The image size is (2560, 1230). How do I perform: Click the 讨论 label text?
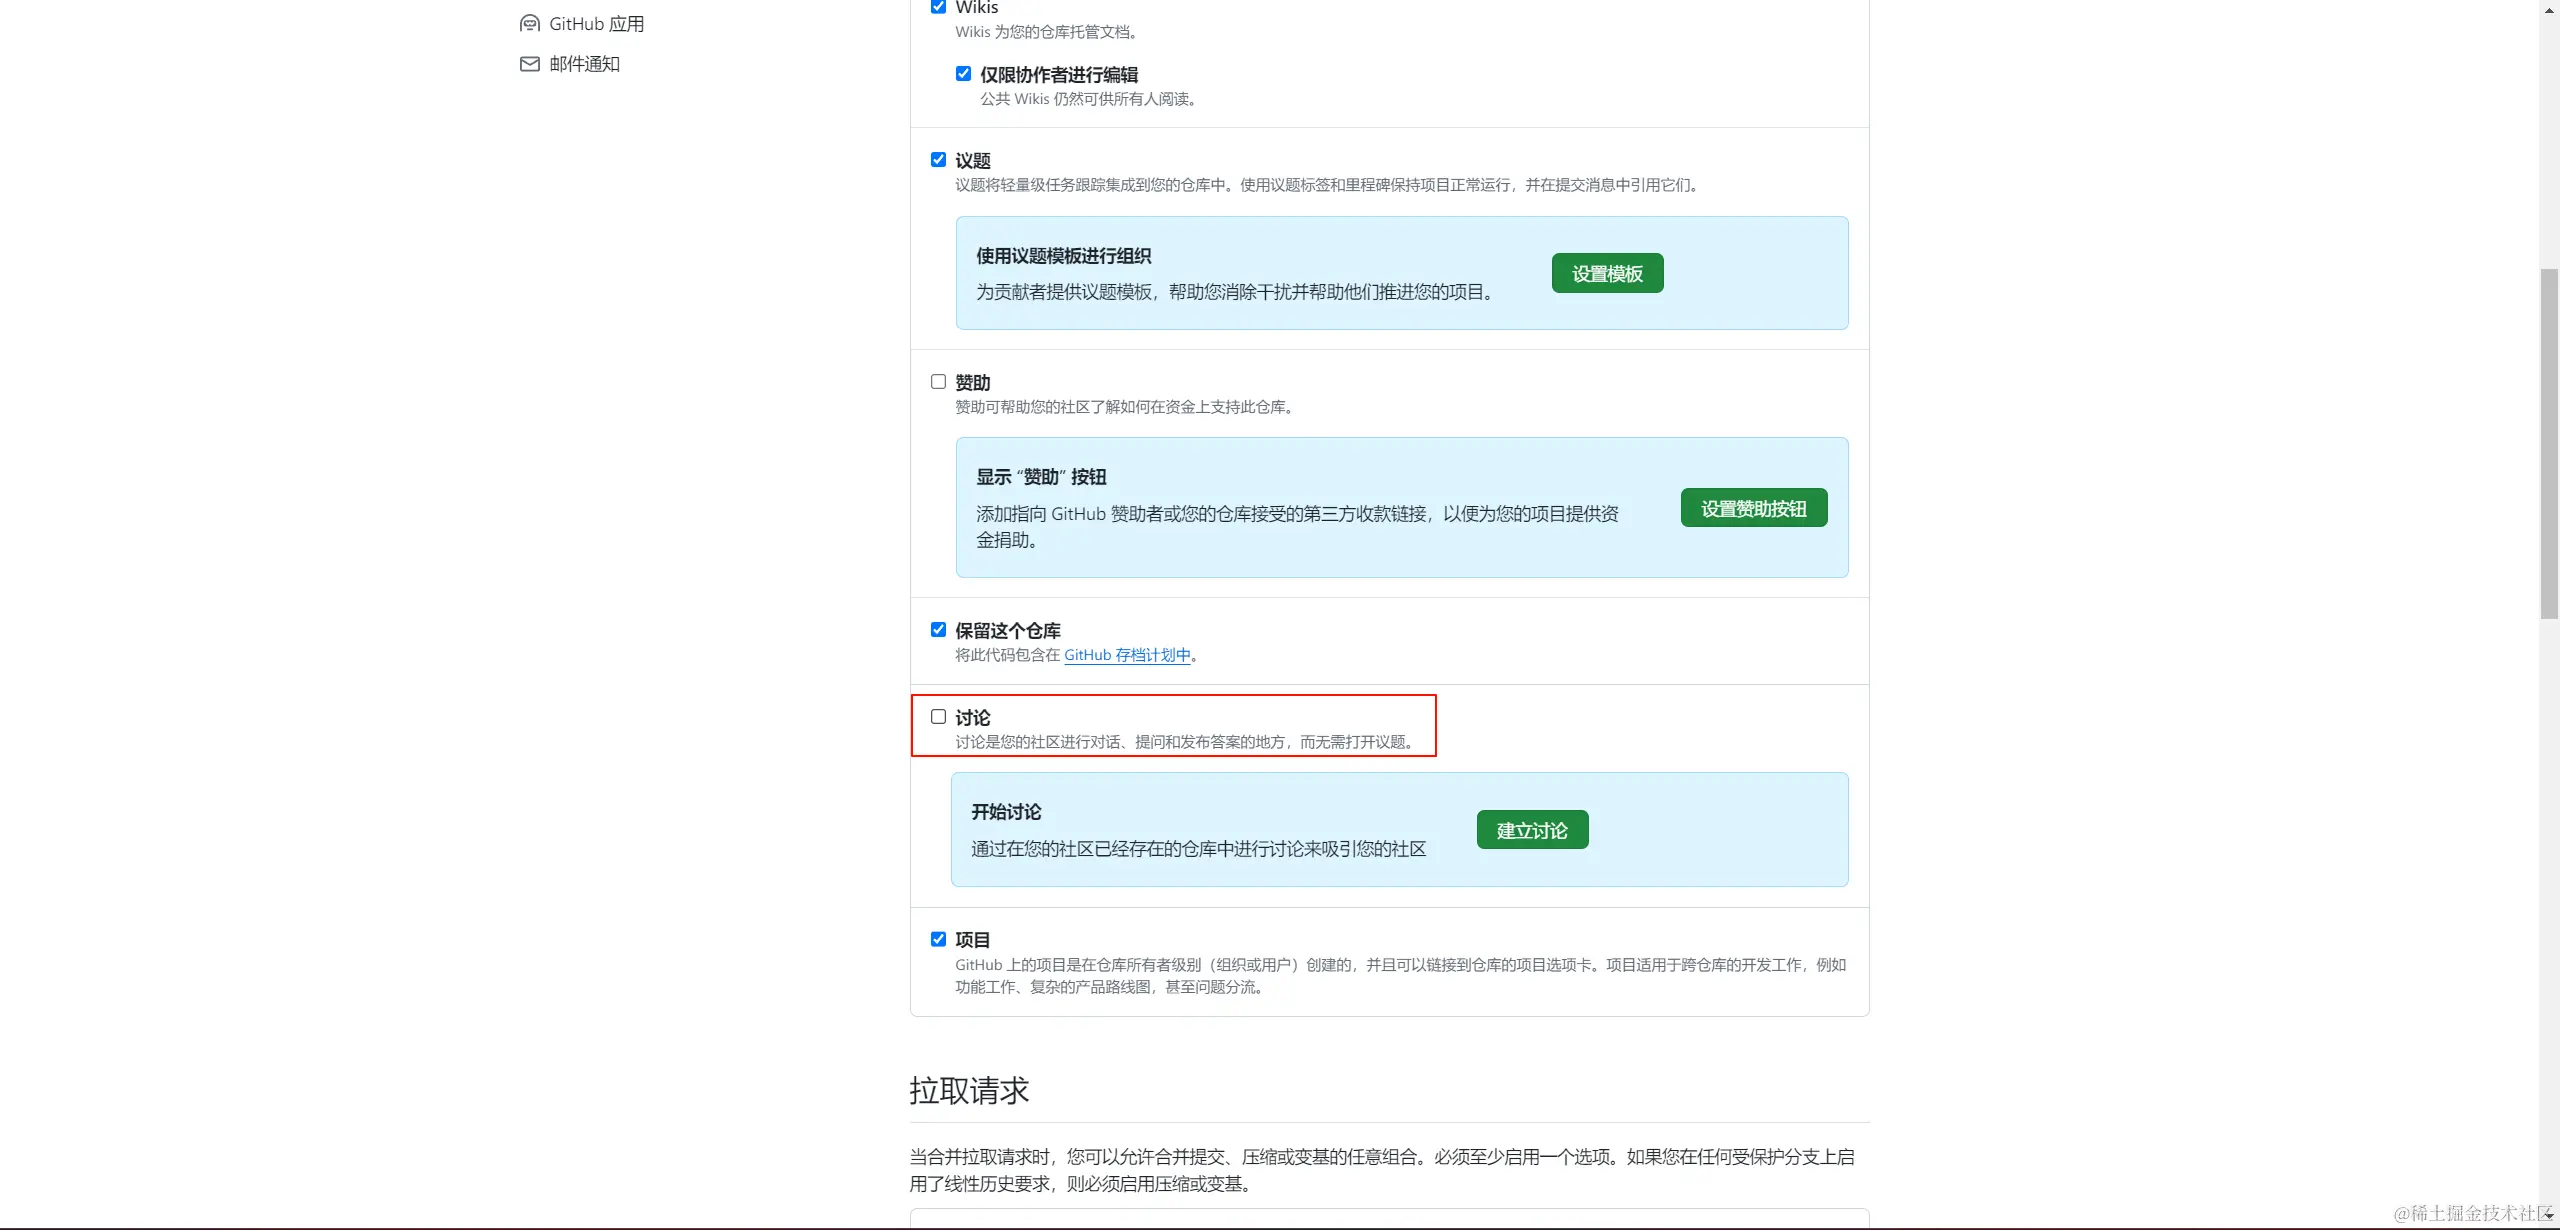point(972,718)
